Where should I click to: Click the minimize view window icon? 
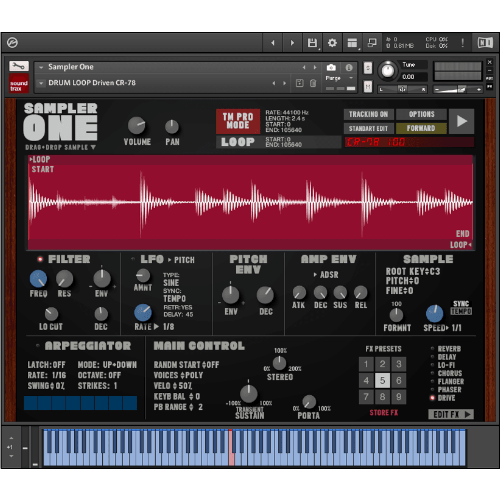(372, 43)
